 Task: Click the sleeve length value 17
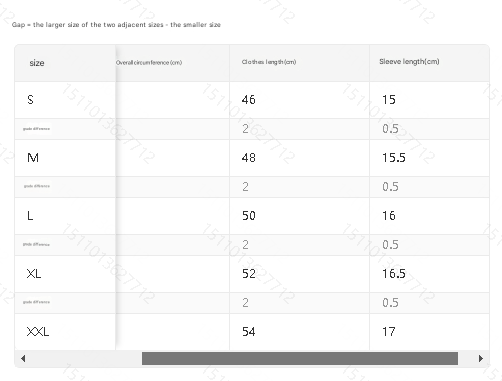[x=389, y=332]
